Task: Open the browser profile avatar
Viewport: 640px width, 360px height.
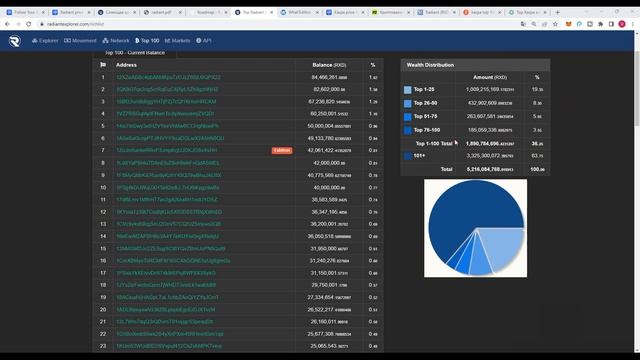Action: [x=622, y=24]
